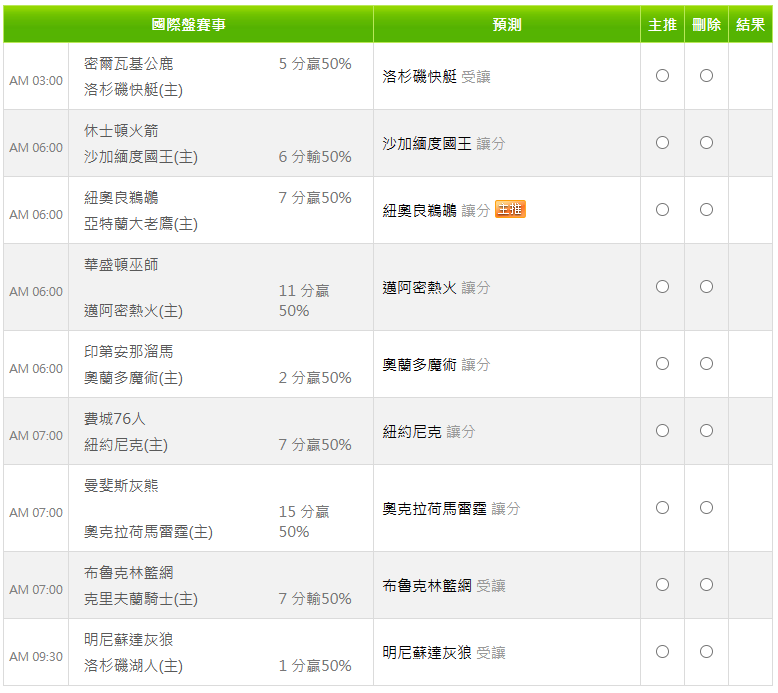Select 刪除 radio for 邁阿密熱火 讓分 row
The image size is (778, 693).
click(706, 287)
